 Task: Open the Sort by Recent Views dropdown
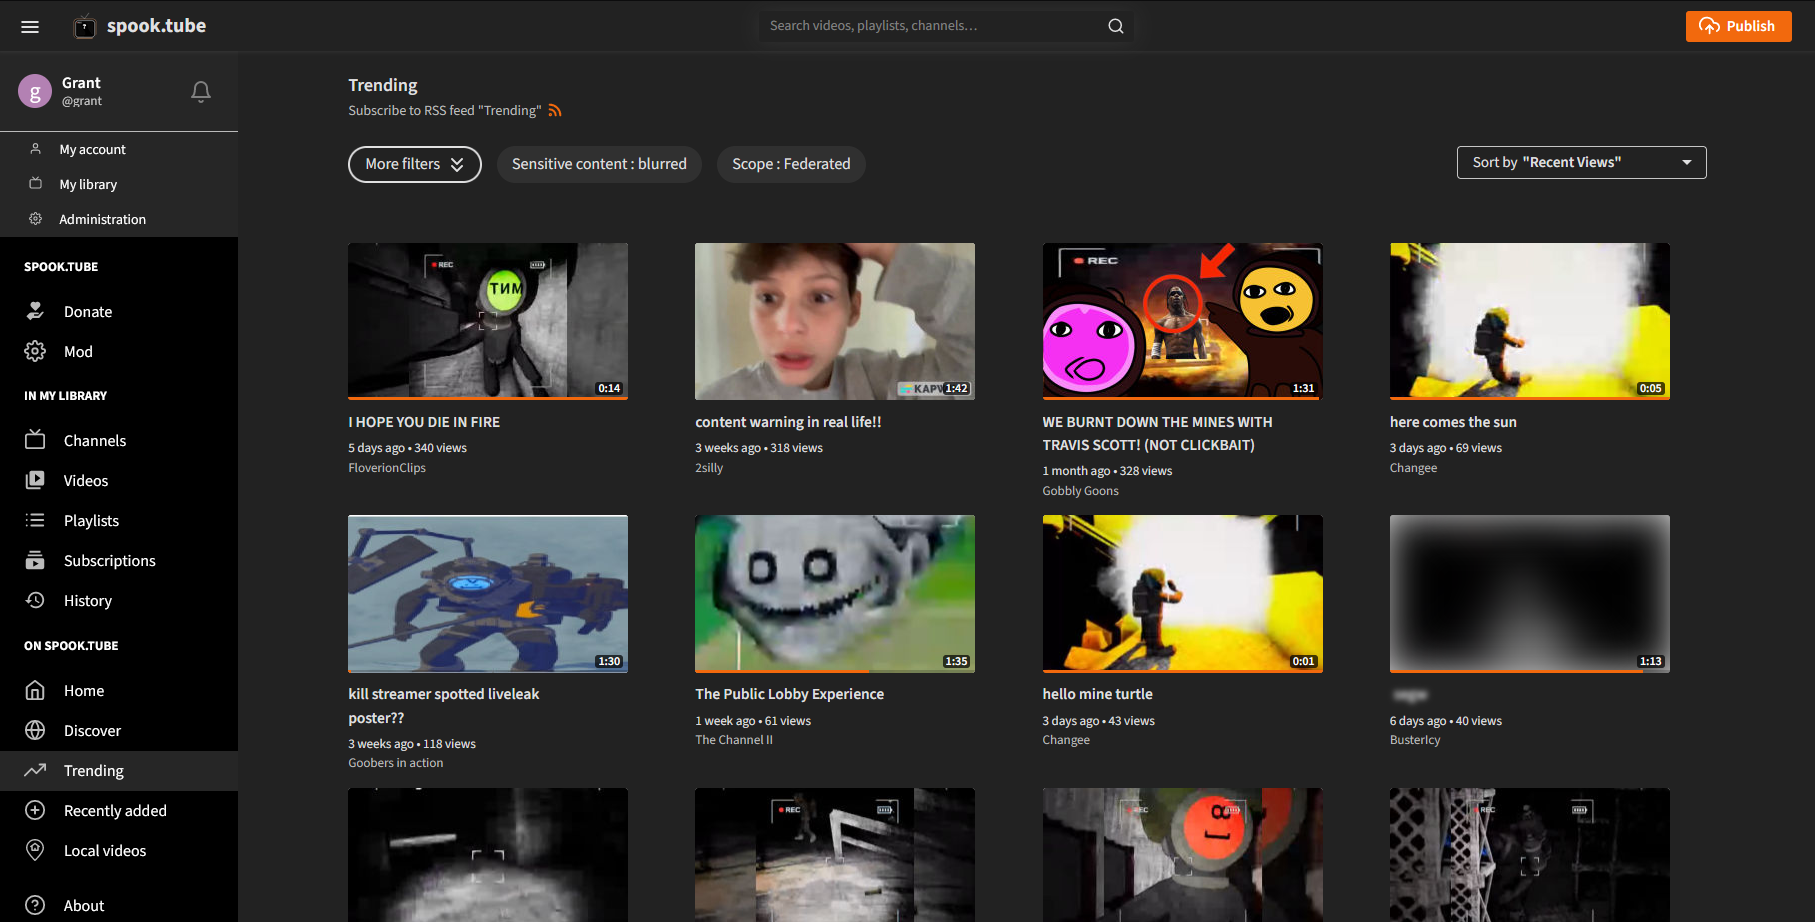click(1581, 162)
